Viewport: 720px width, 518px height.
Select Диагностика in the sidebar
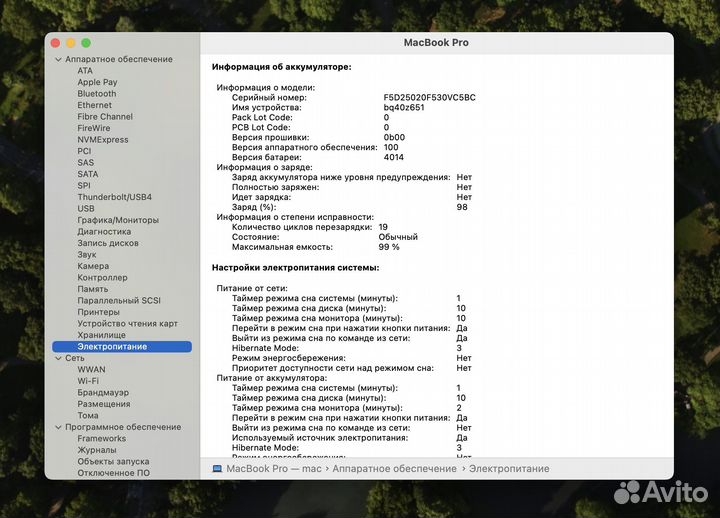pos(104,231)
